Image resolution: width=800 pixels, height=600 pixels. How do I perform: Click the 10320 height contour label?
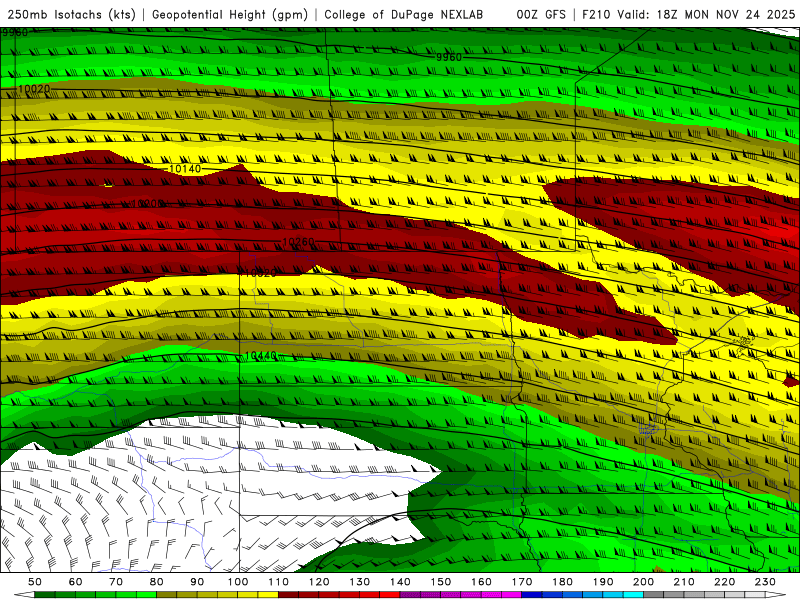[x=260, y=273]
